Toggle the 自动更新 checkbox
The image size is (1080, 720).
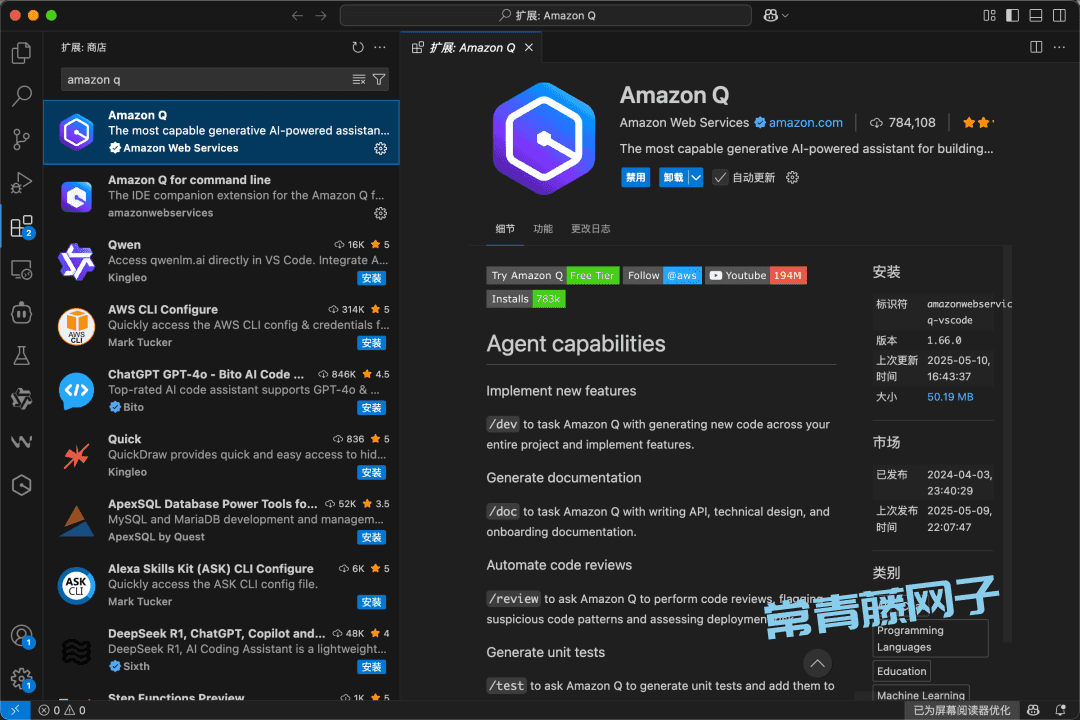(x=720, y=177)
